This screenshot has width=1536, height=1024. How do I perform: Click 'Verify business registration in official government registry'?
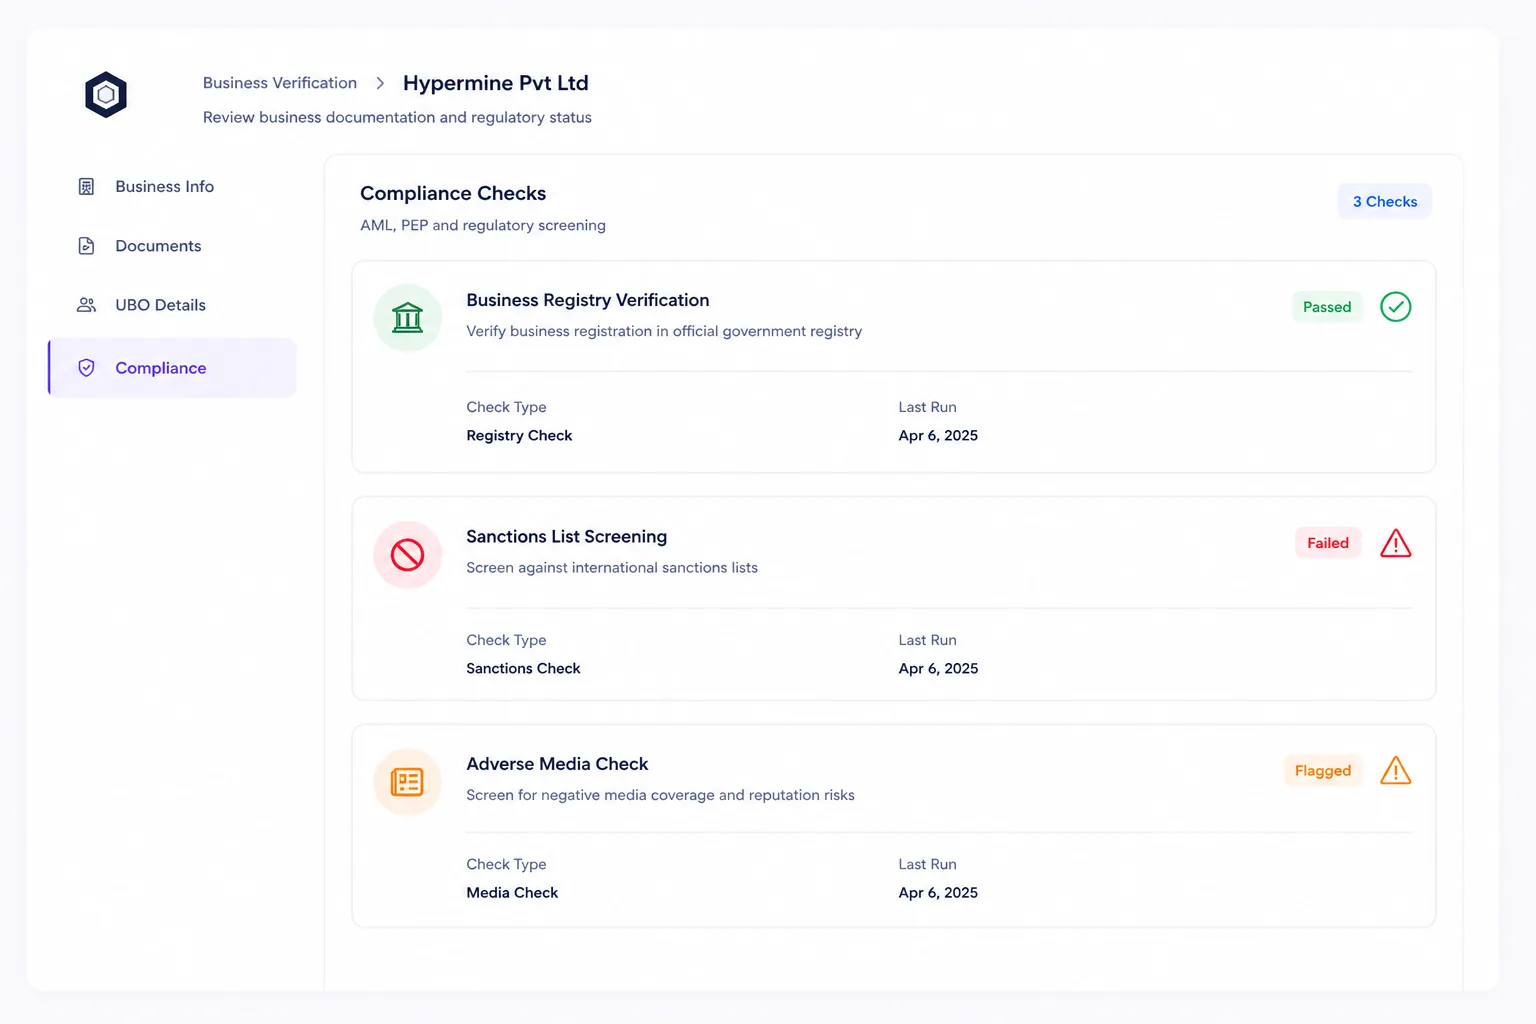point(664,331)
